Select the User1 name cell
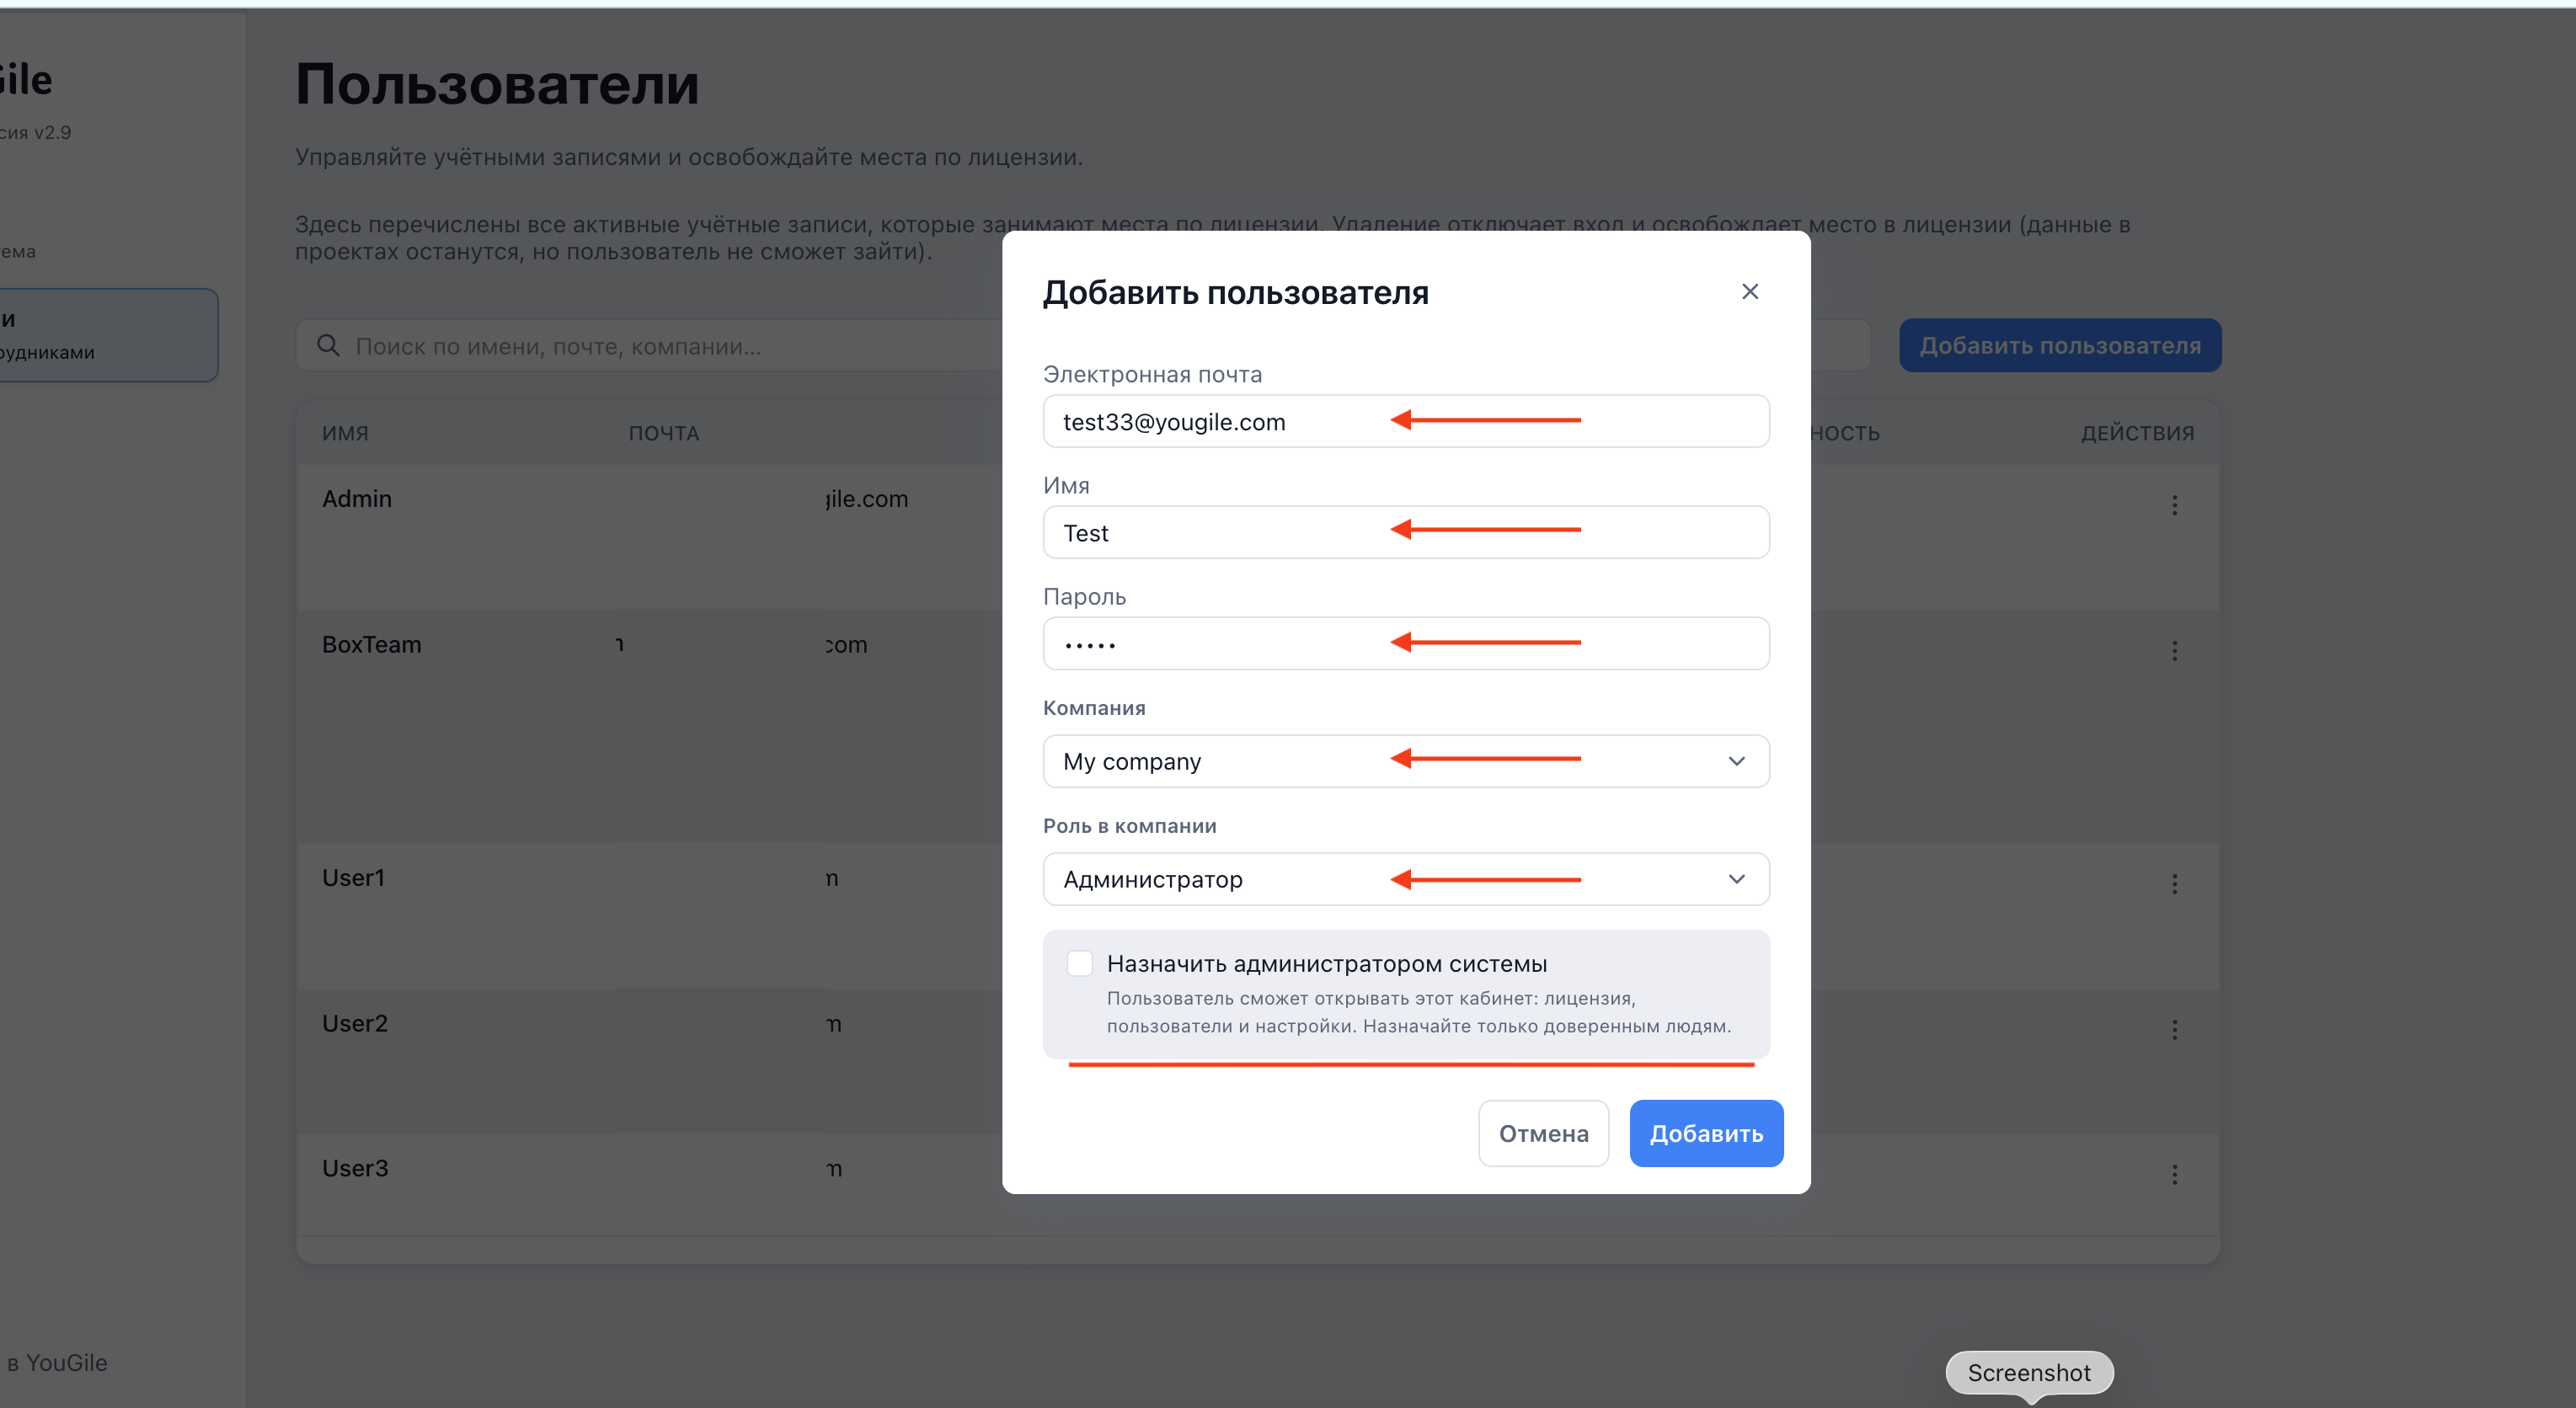 coord(353,878)
